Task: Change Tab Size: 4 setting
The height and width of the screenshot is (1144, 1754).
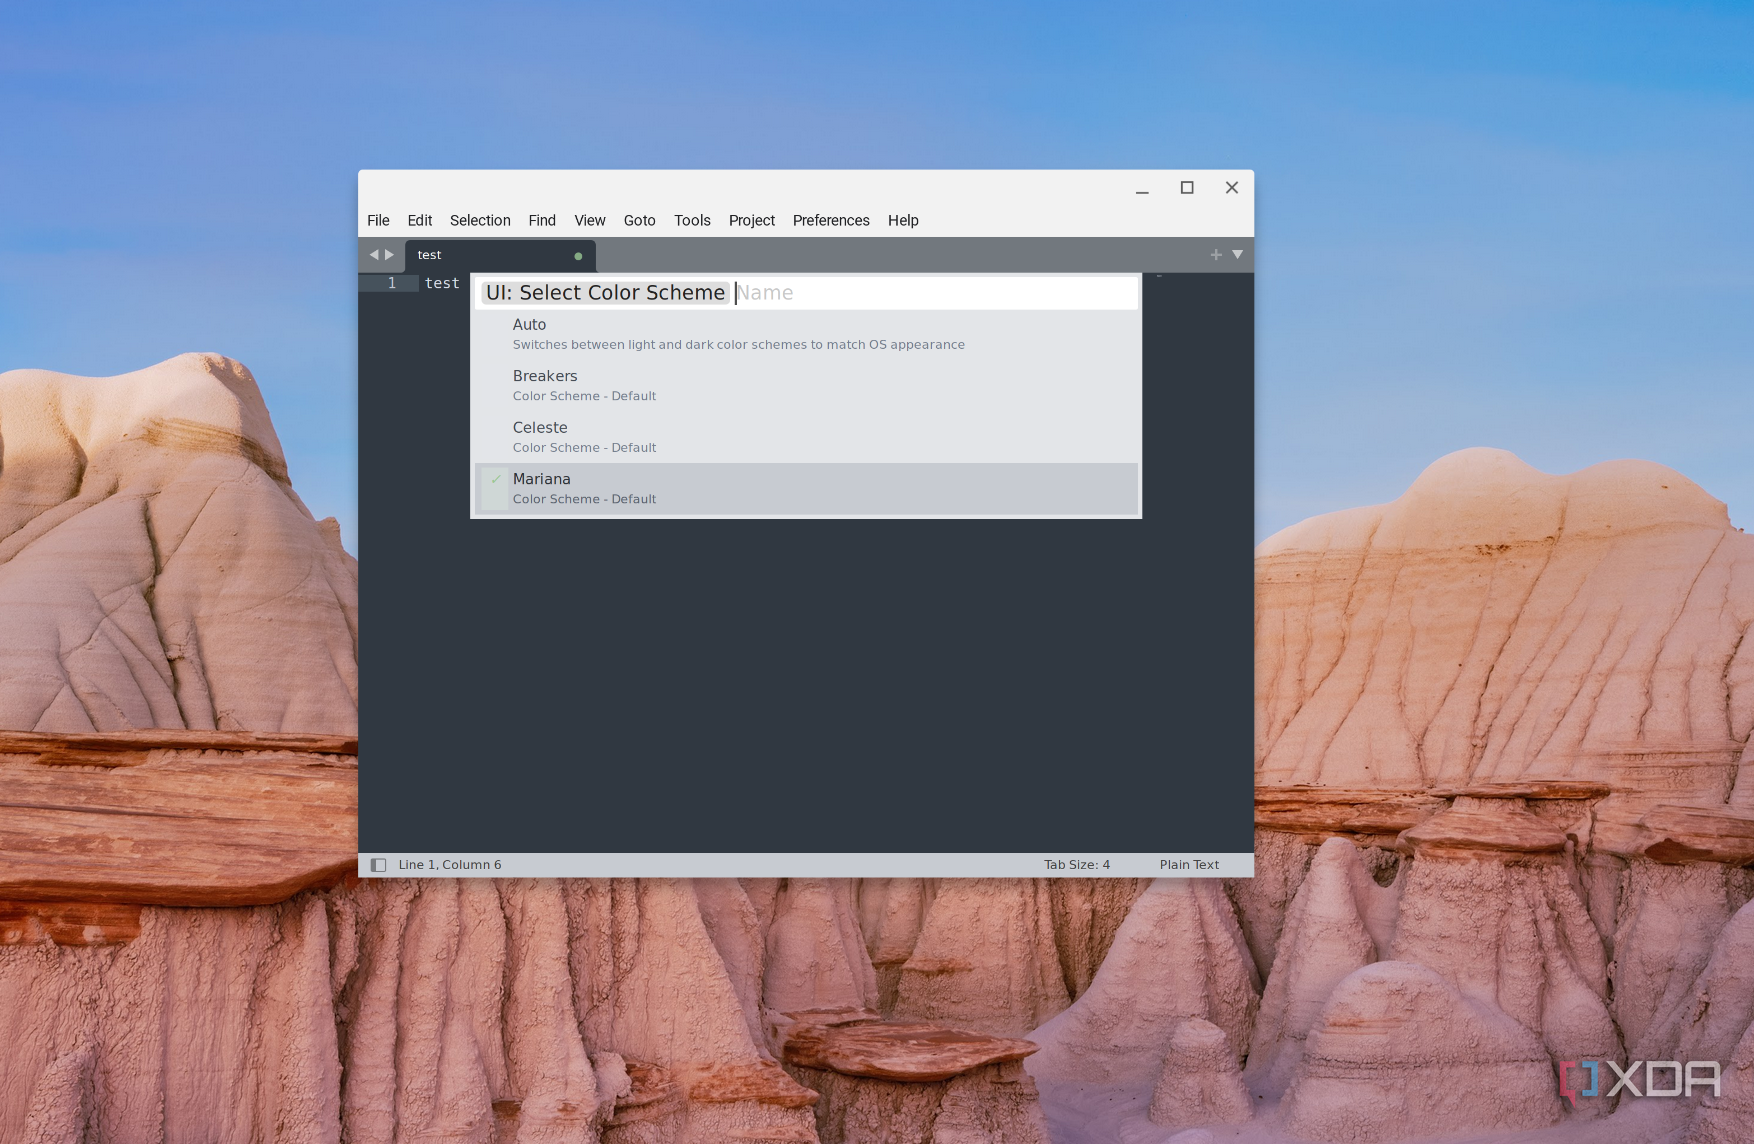Action: point(1077,865)
